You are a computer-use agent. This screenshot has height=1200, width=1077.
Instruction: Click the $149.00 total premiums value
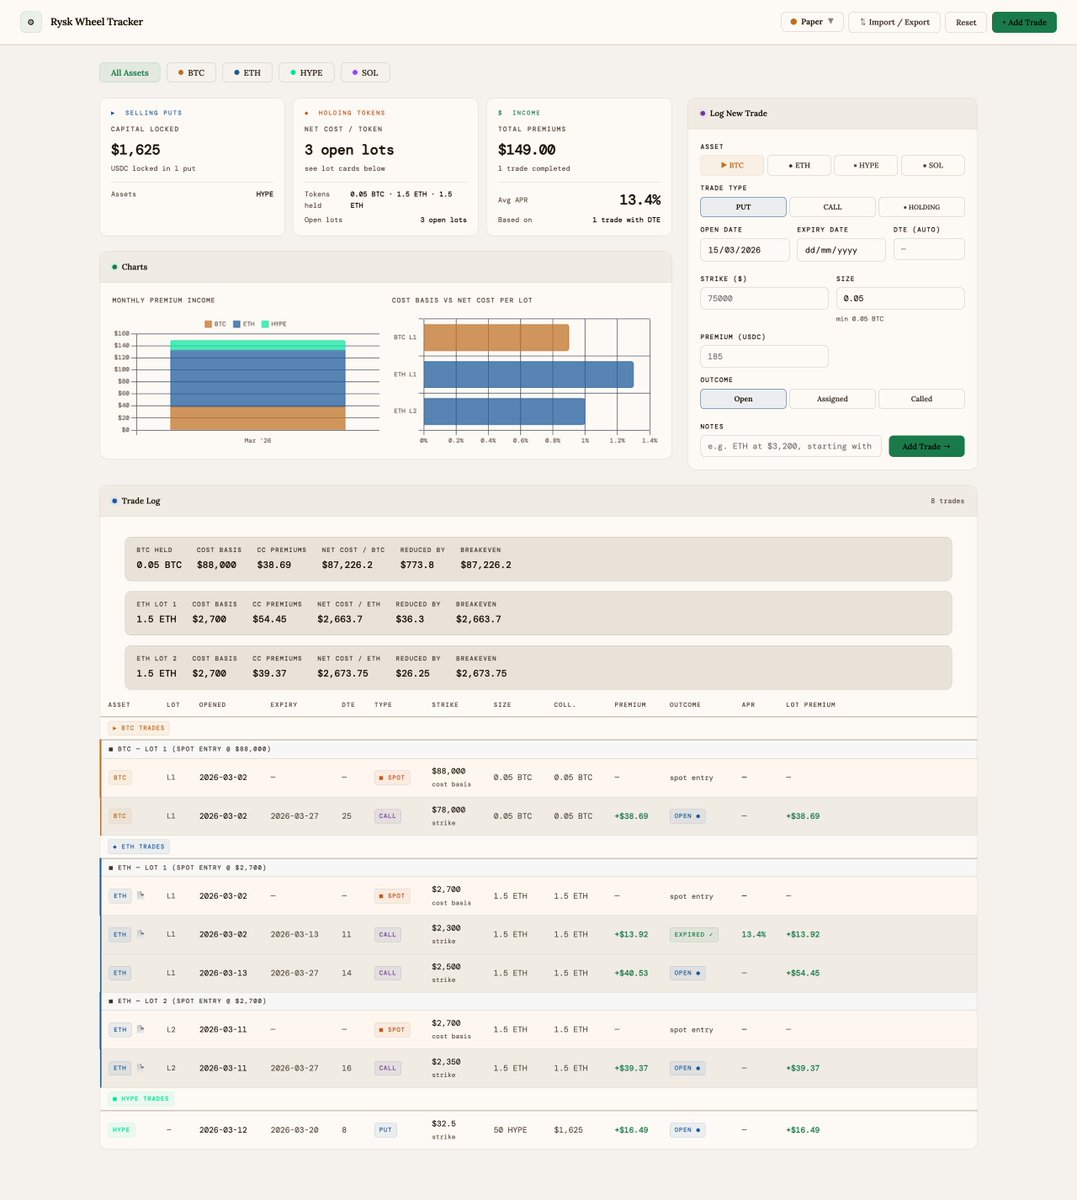coord(527,150)
